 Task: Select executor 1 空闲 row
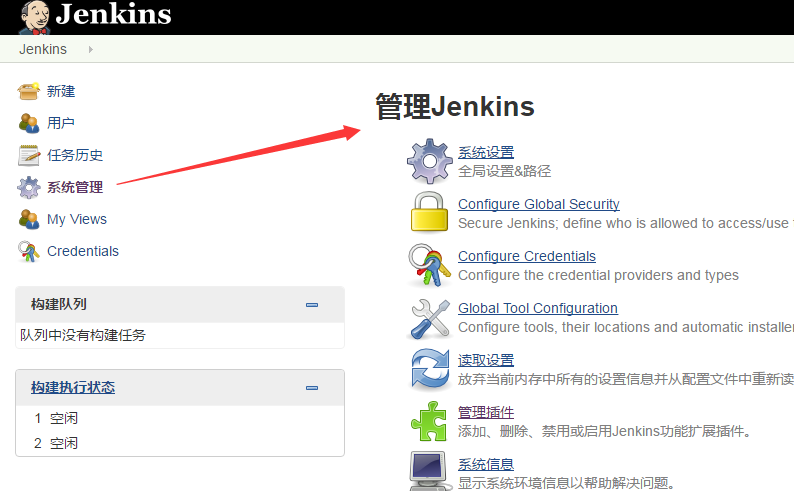(x=180, y=418)
